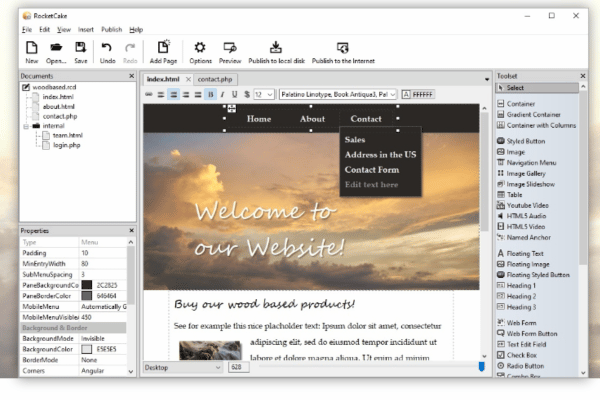Collapse the internal folder
This screenshot has width=600, height=400.
(26, 126)
